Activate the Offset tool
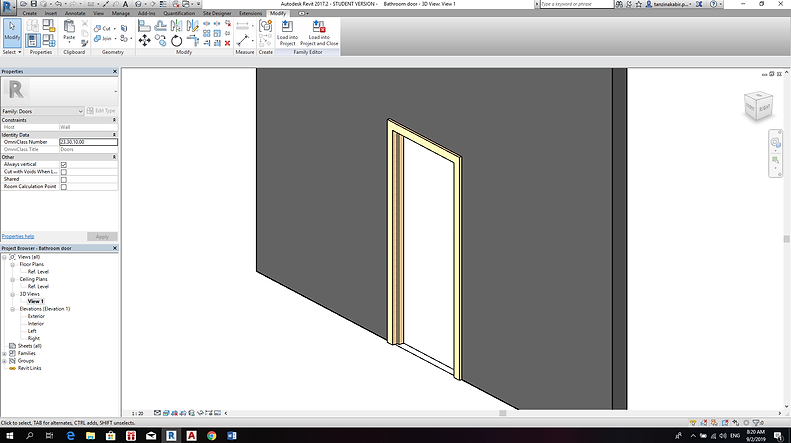 tap(160, 26)
